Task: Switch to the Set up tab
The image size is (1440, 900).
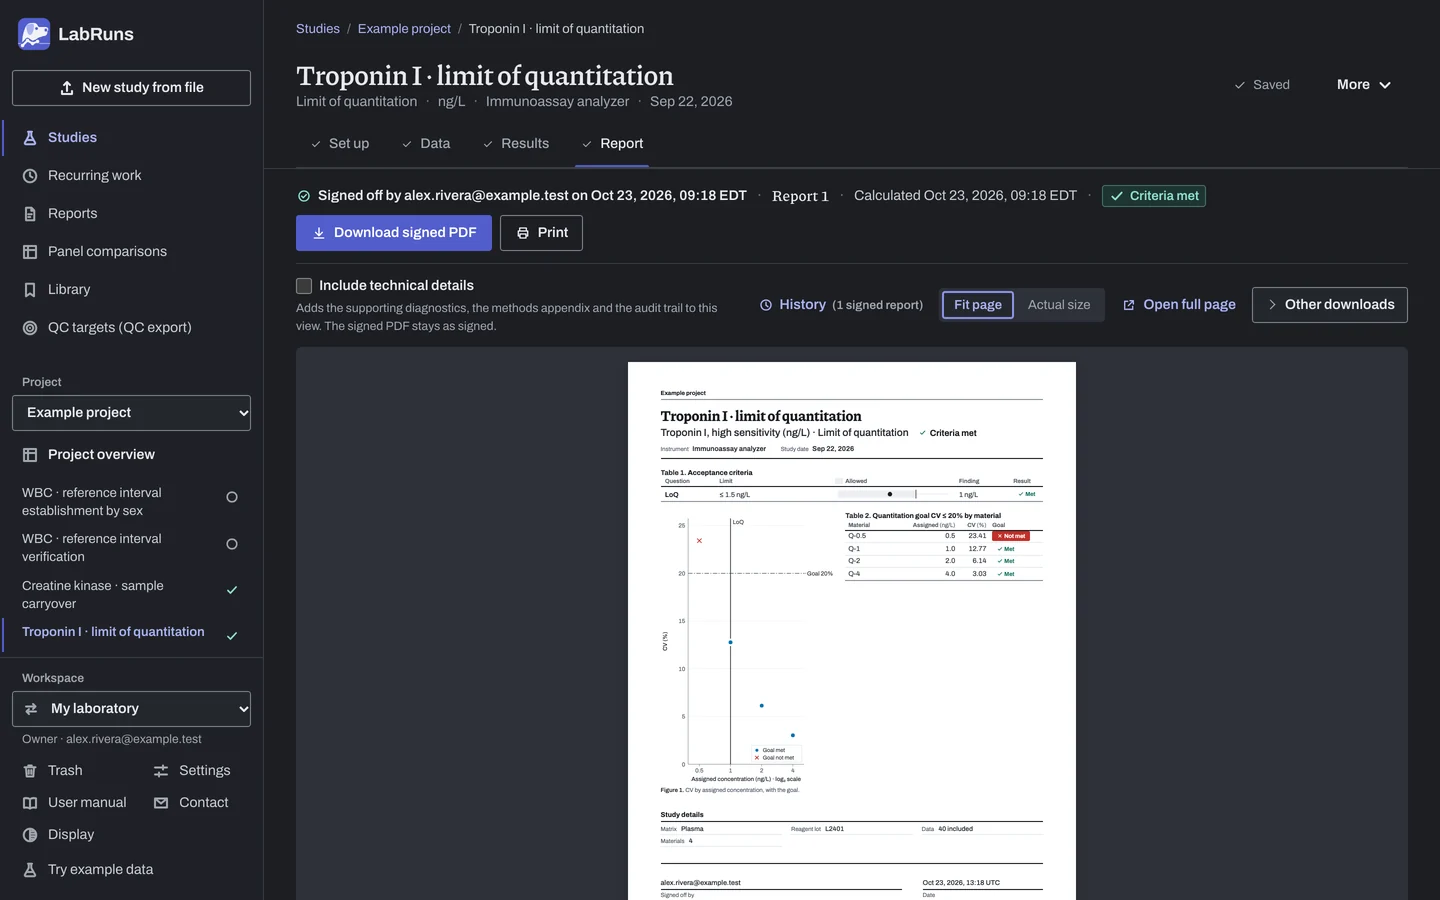Action: click(340, 144)
